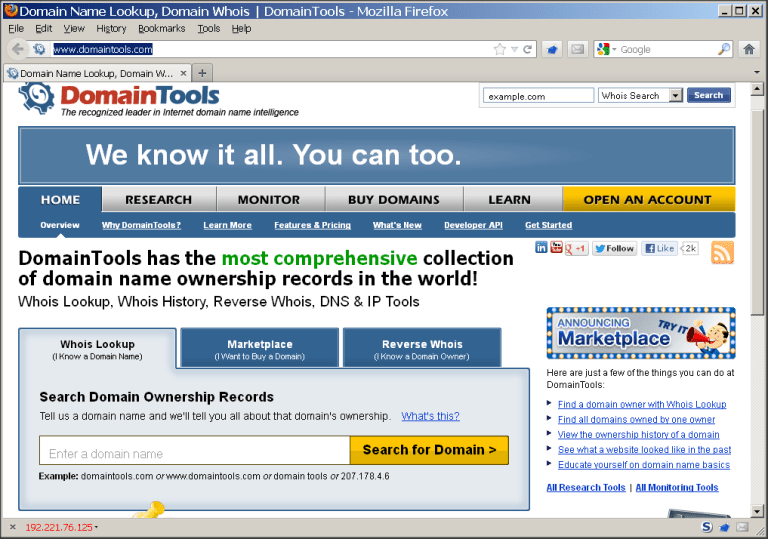The height and width of the screenshot is (539, 768).
Task: Click the Twitter Follow button
Action: [615, 248]
